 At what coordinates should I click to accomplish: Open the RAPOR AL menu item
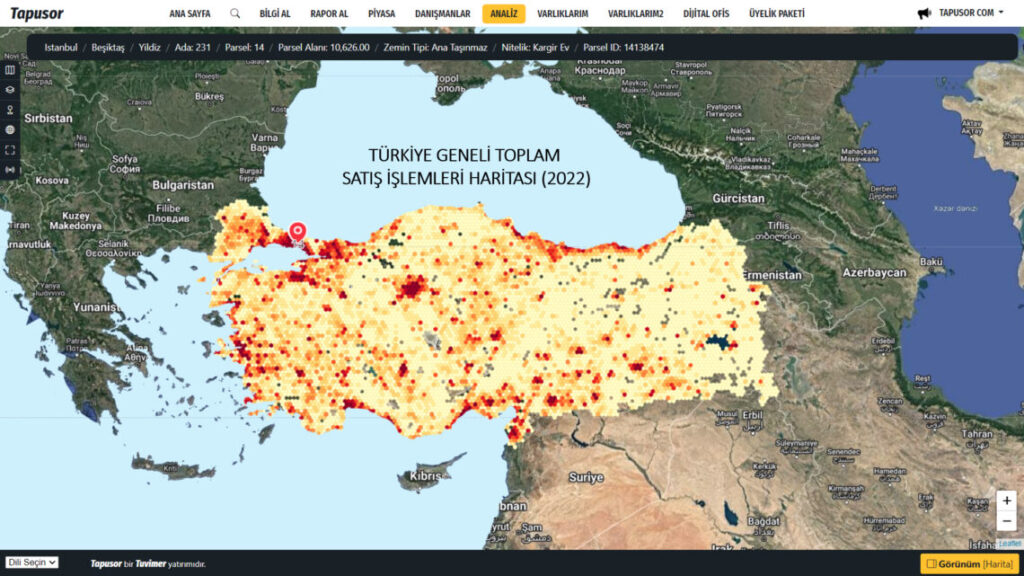[329, 14]
